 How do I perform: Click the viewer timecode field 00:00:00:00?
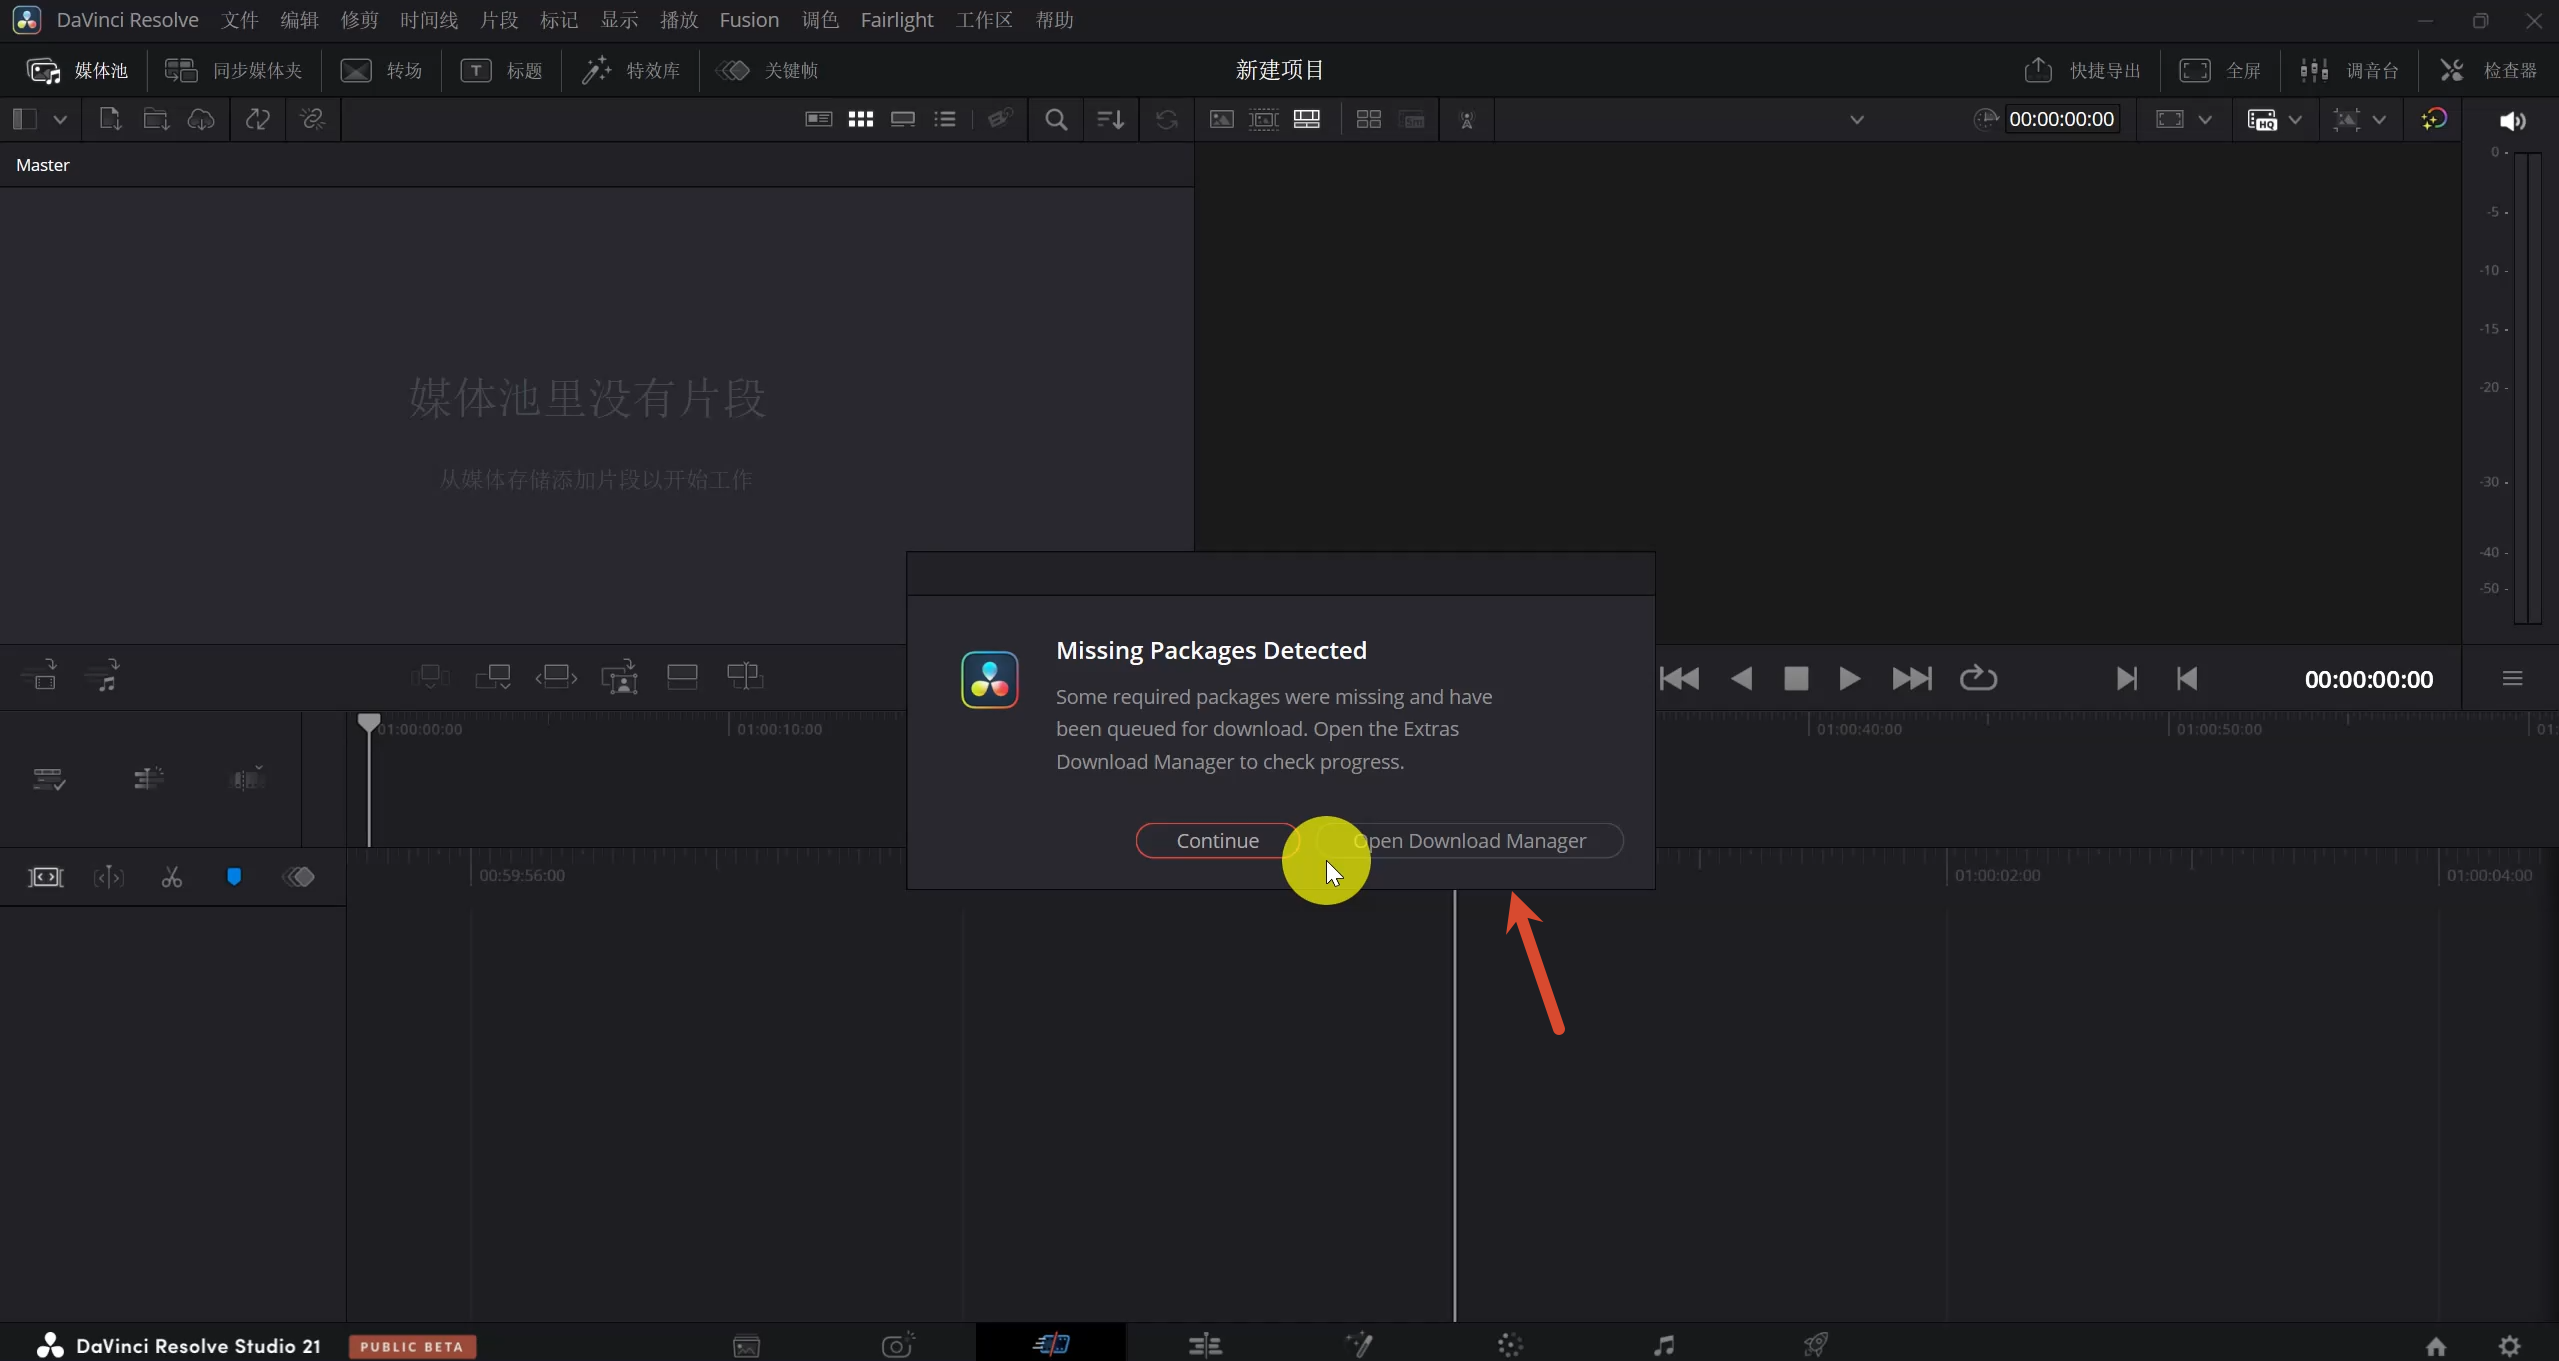click(x=2061, y=119)
